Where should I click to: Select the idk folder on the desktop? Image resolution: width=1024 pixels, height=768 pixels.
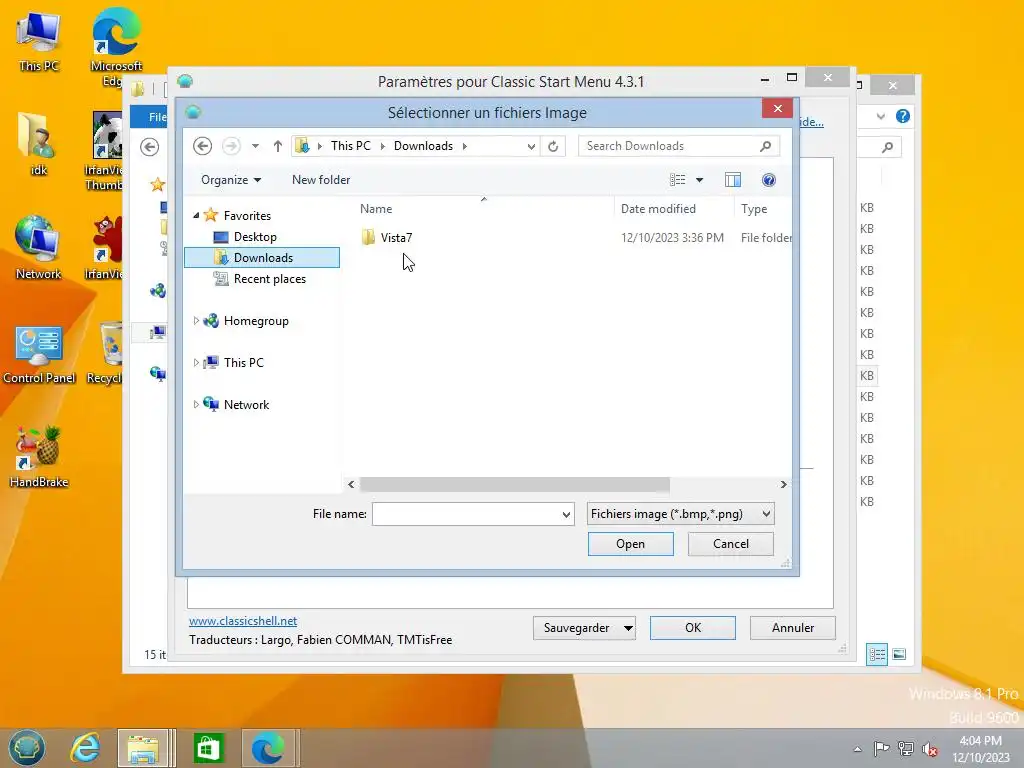[37, 144]
